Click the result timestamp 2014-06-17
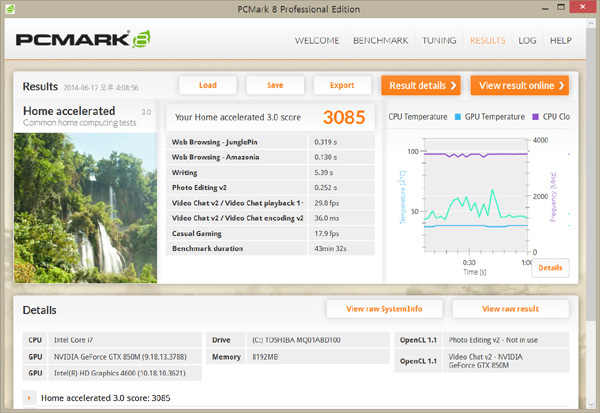Viewport: 600px width, 413px height. coord(101,88)
